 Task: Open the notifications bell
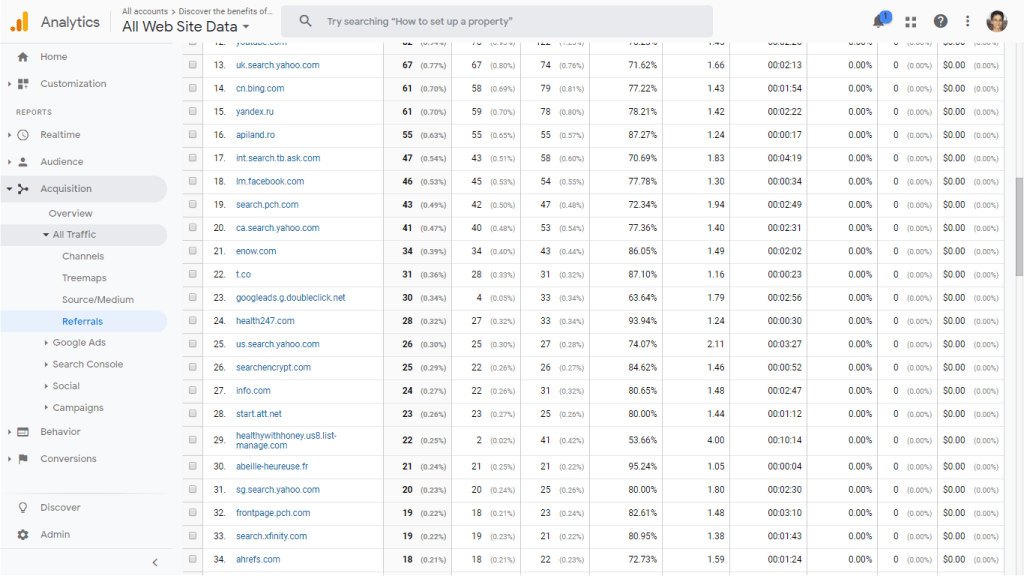(x=880, y=21)
